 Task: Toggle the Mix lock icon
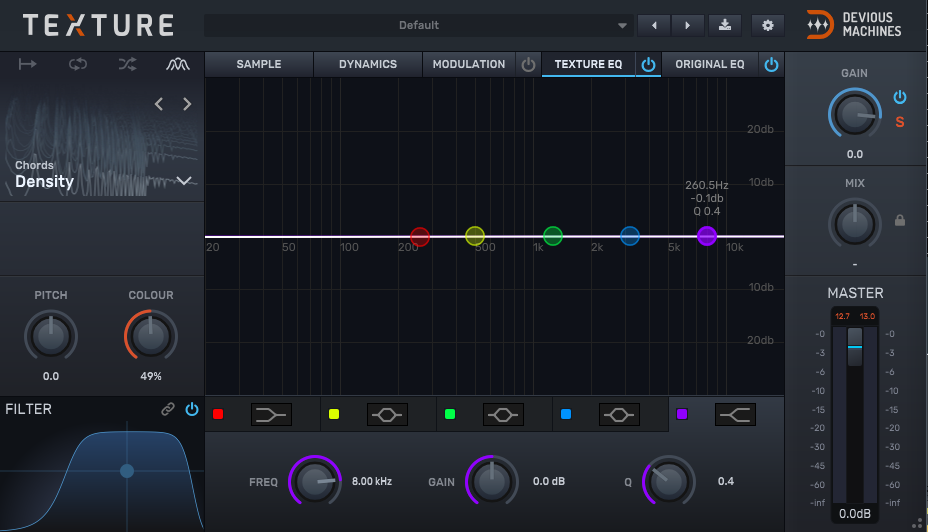(x=900, y=220)
